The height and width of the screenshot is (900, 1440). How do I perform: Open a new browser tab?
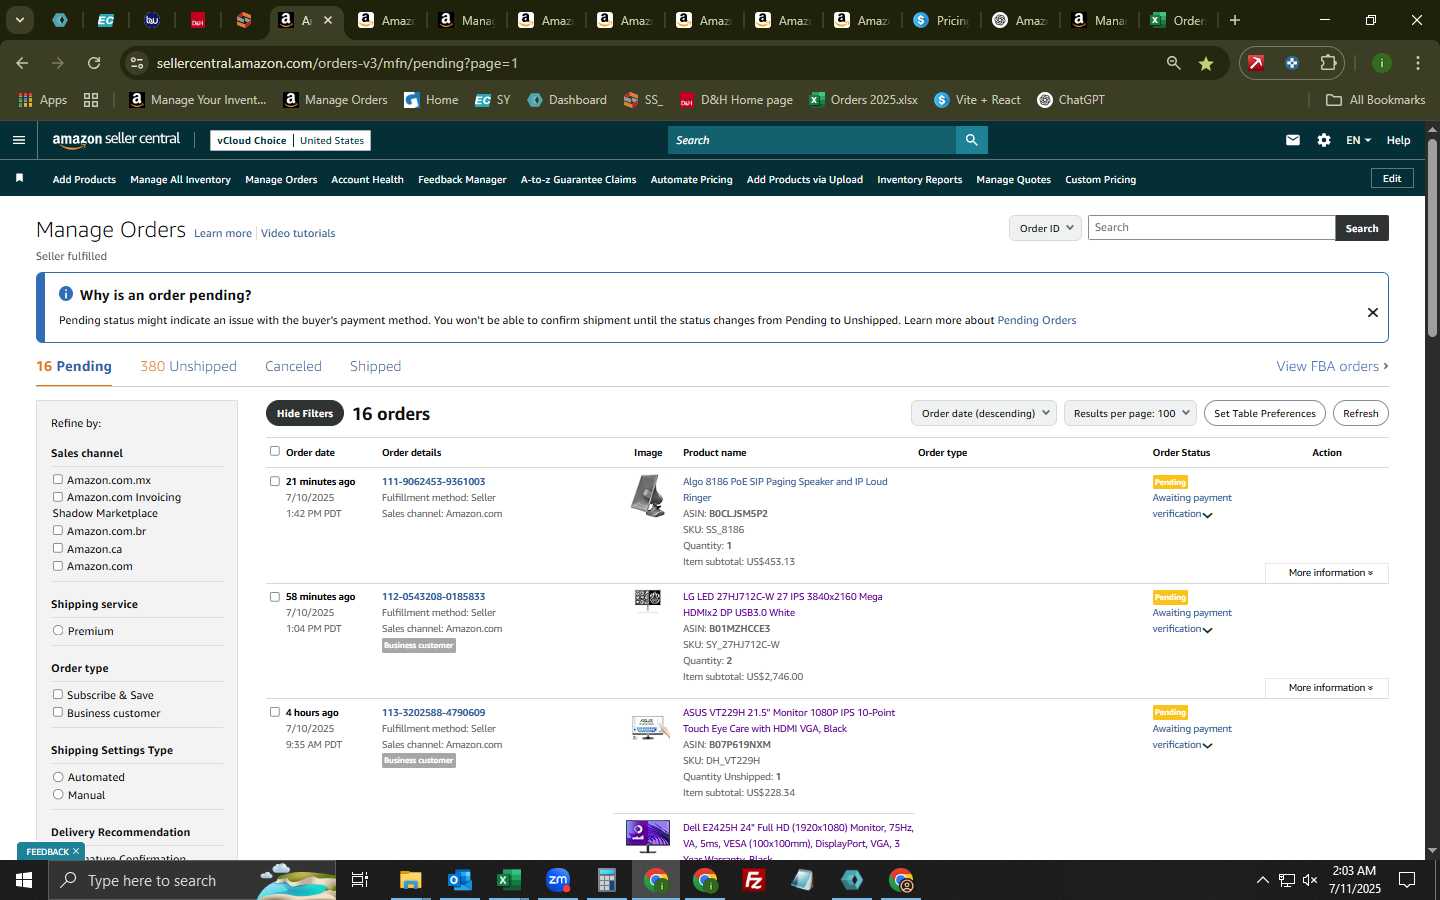(x=1235, y=20)
